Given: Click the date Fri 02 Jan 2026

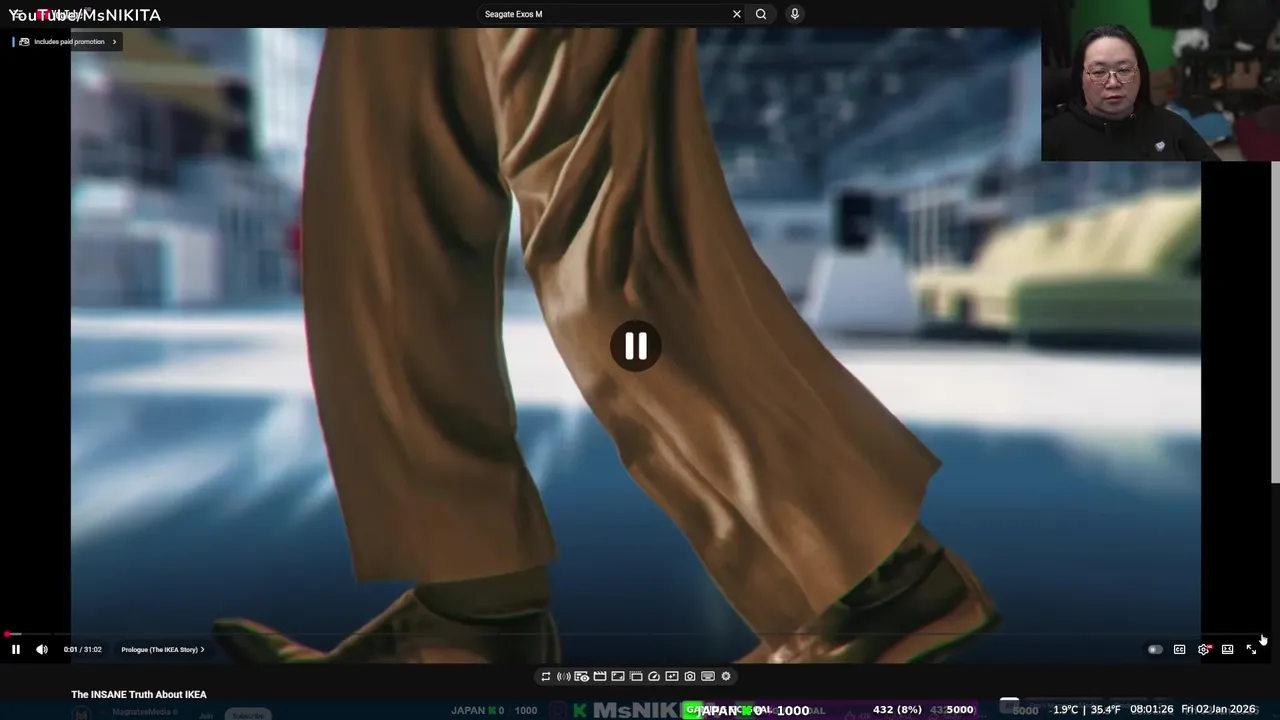Looking at the screenshot, I should 1218,710.
